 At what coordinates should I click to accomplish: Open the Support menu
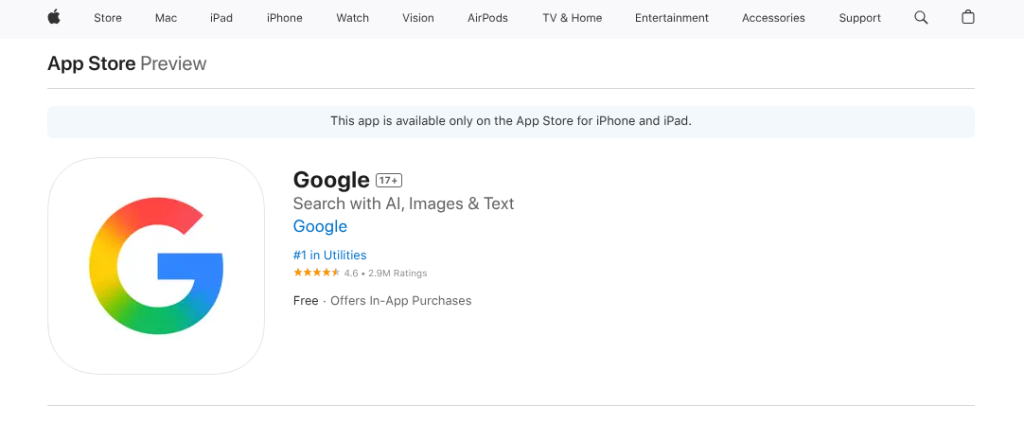click(859, 18)
